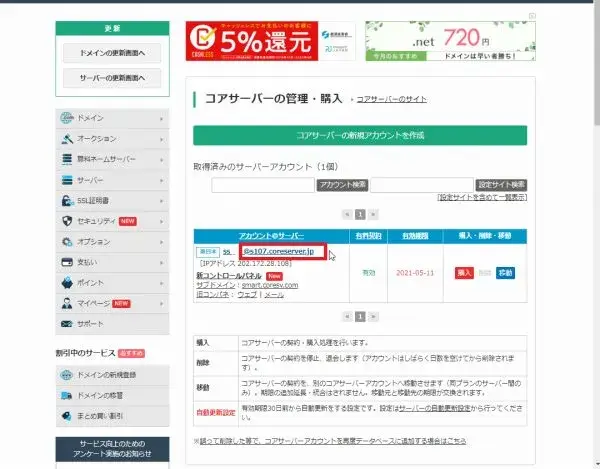The height and width of the screenshot is (469, 600).
Task: Expand the 支払い menu arrow
Action: pyautogui.click(x=161, y=263)
